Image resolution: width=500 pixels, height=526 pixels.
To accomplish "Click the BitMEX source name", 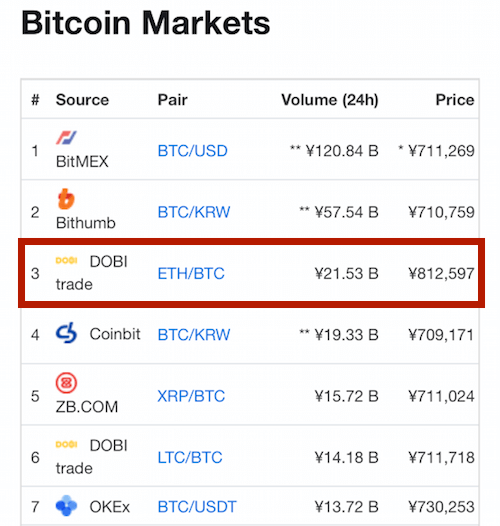I will [x=82, y=162].
